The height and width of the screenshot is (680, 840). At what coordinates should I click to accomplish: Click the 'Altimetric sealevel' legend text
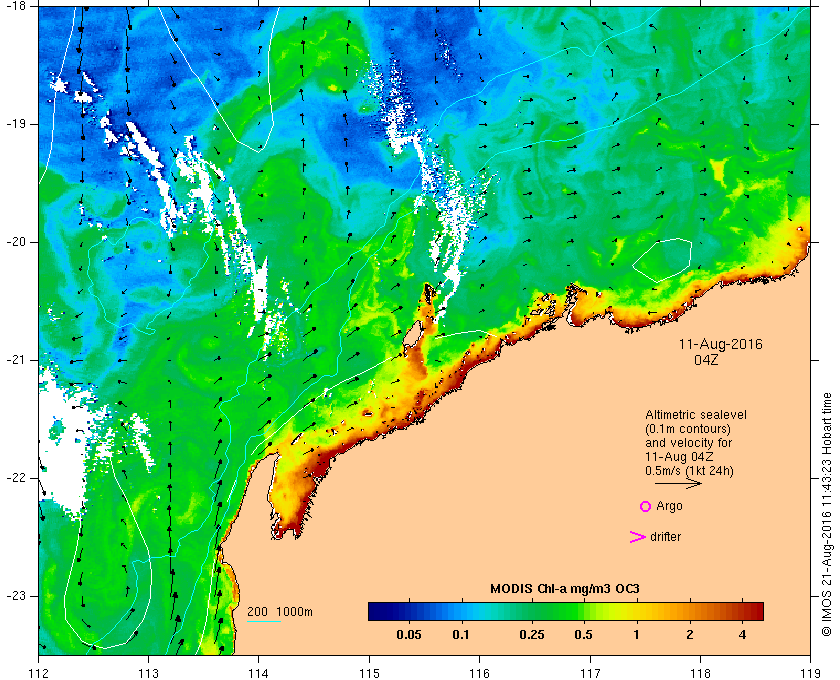(696, 415)
